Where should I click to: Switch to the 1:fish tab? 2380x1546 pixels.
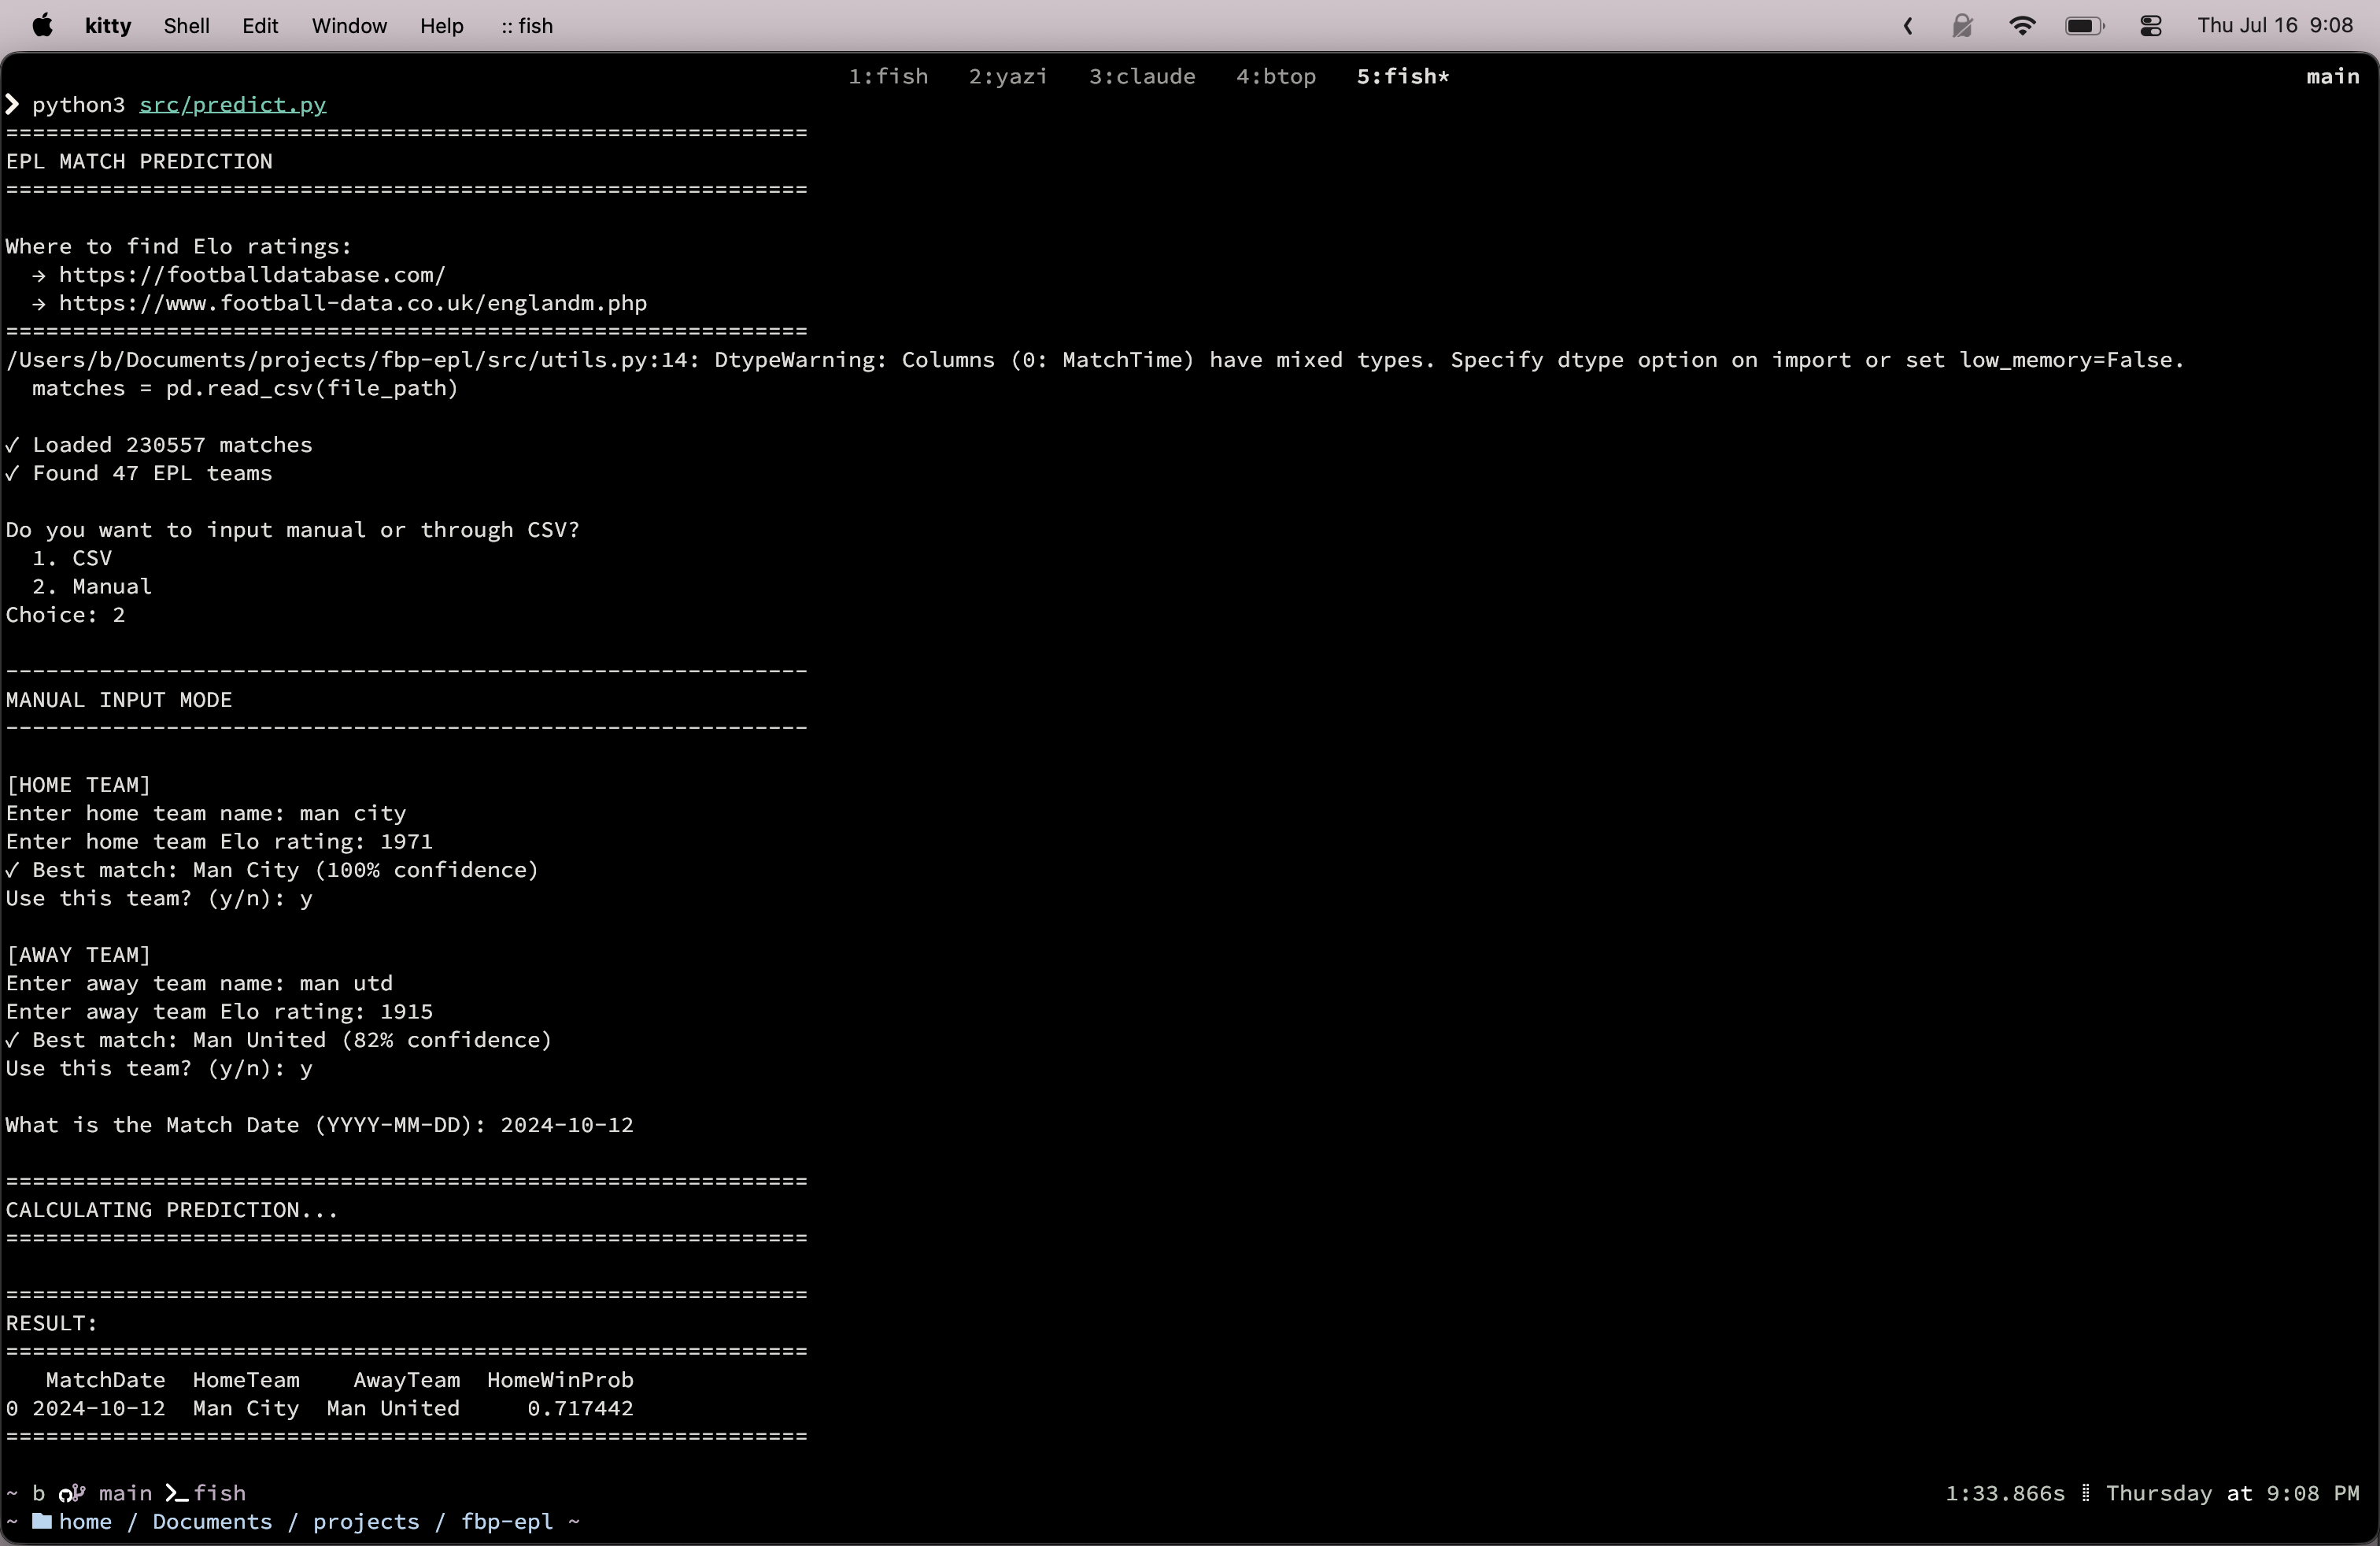click(888, 77)
